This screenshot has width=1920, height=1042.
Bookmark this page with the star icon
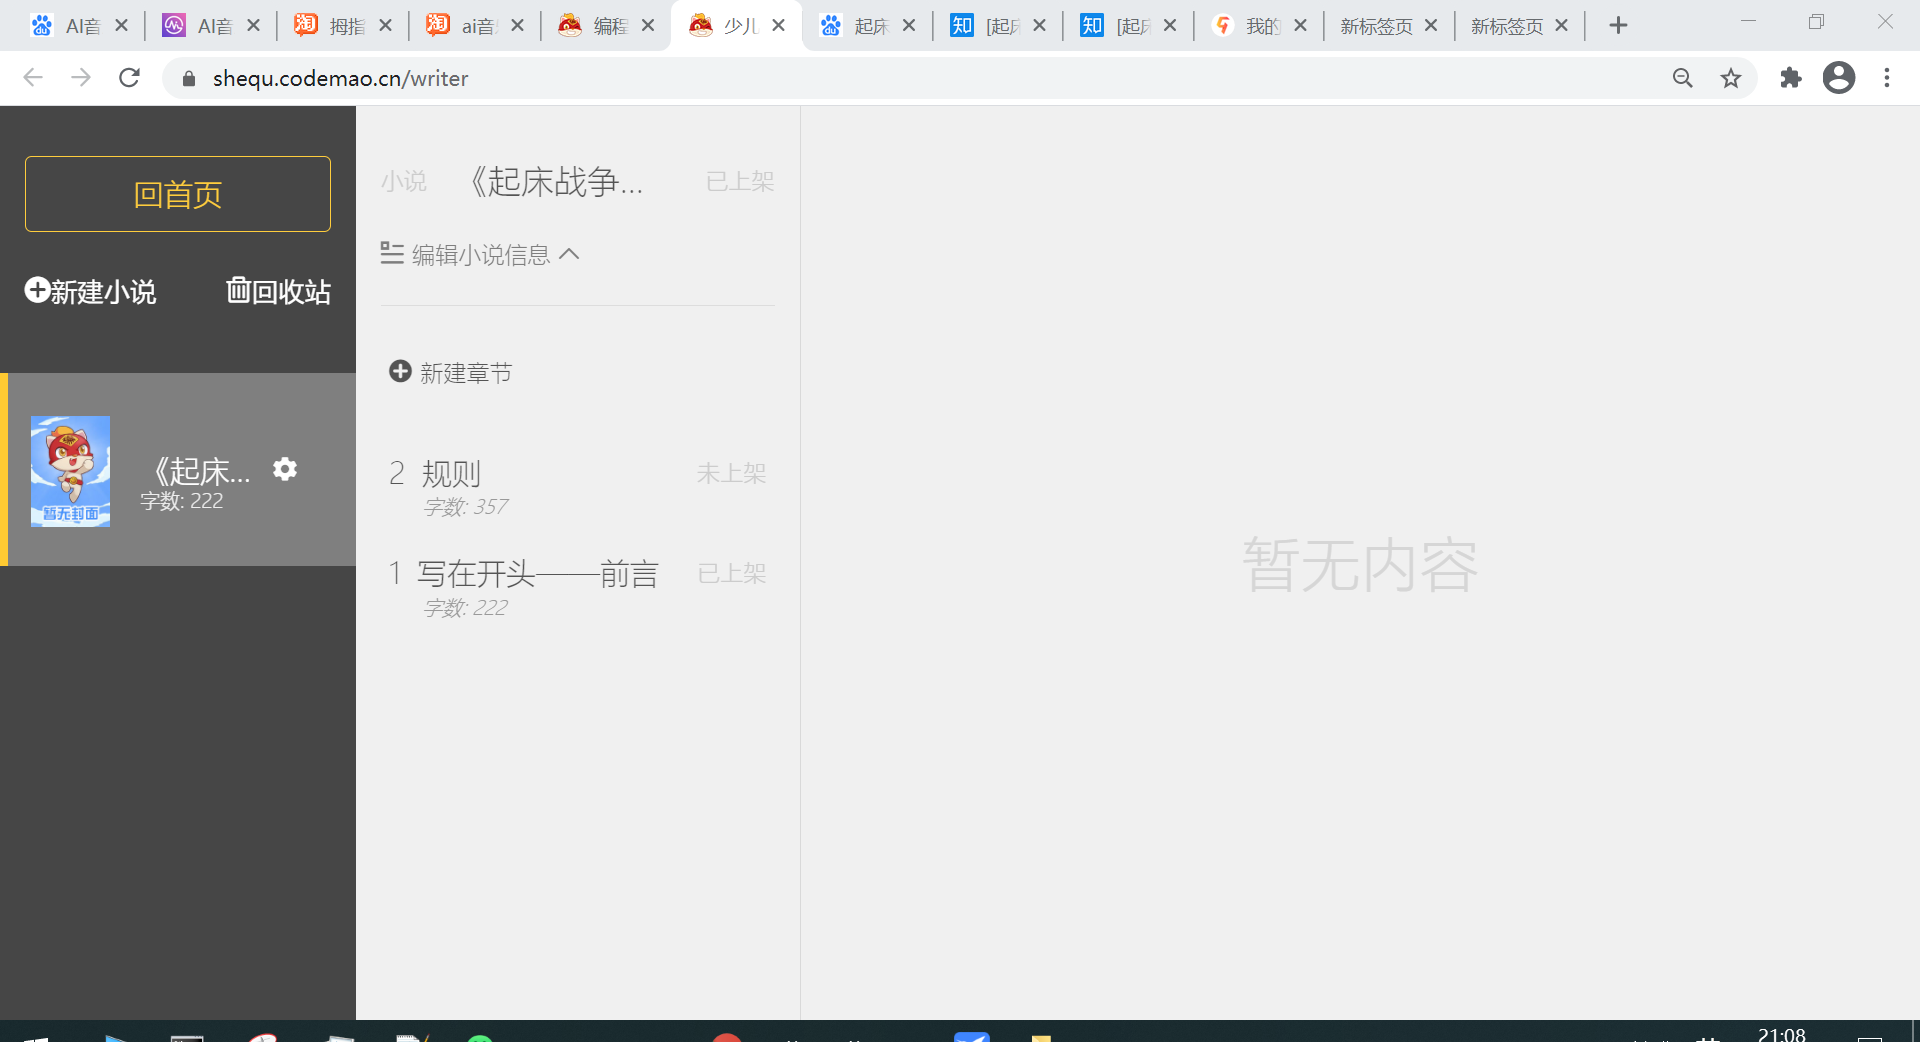pos(1731,78)
